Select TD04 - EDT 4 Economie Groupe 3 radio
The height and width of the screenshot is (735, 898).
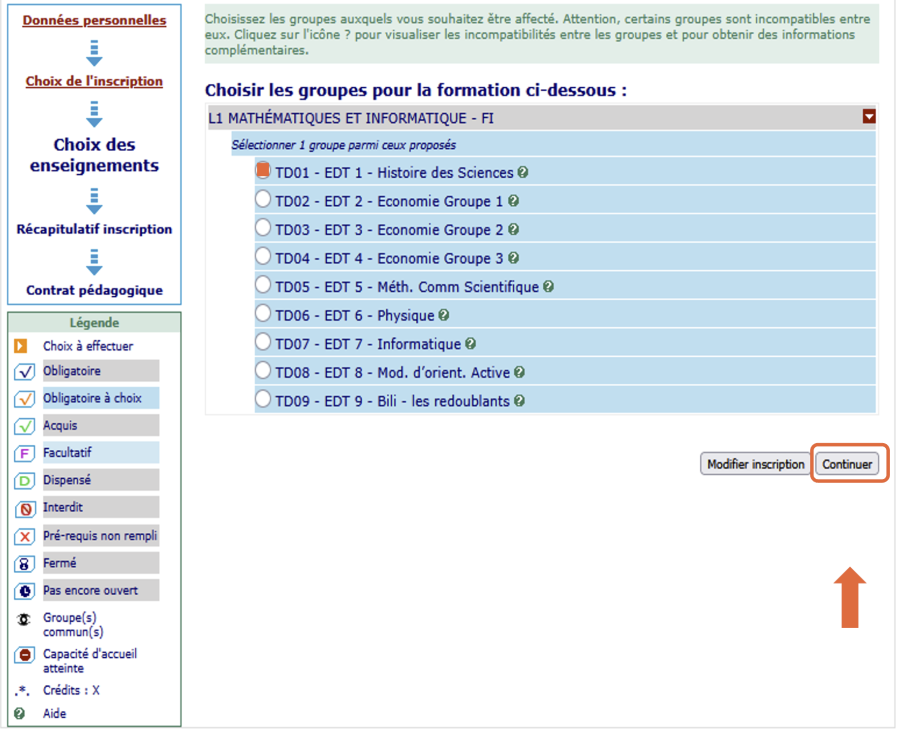(263, 256)
